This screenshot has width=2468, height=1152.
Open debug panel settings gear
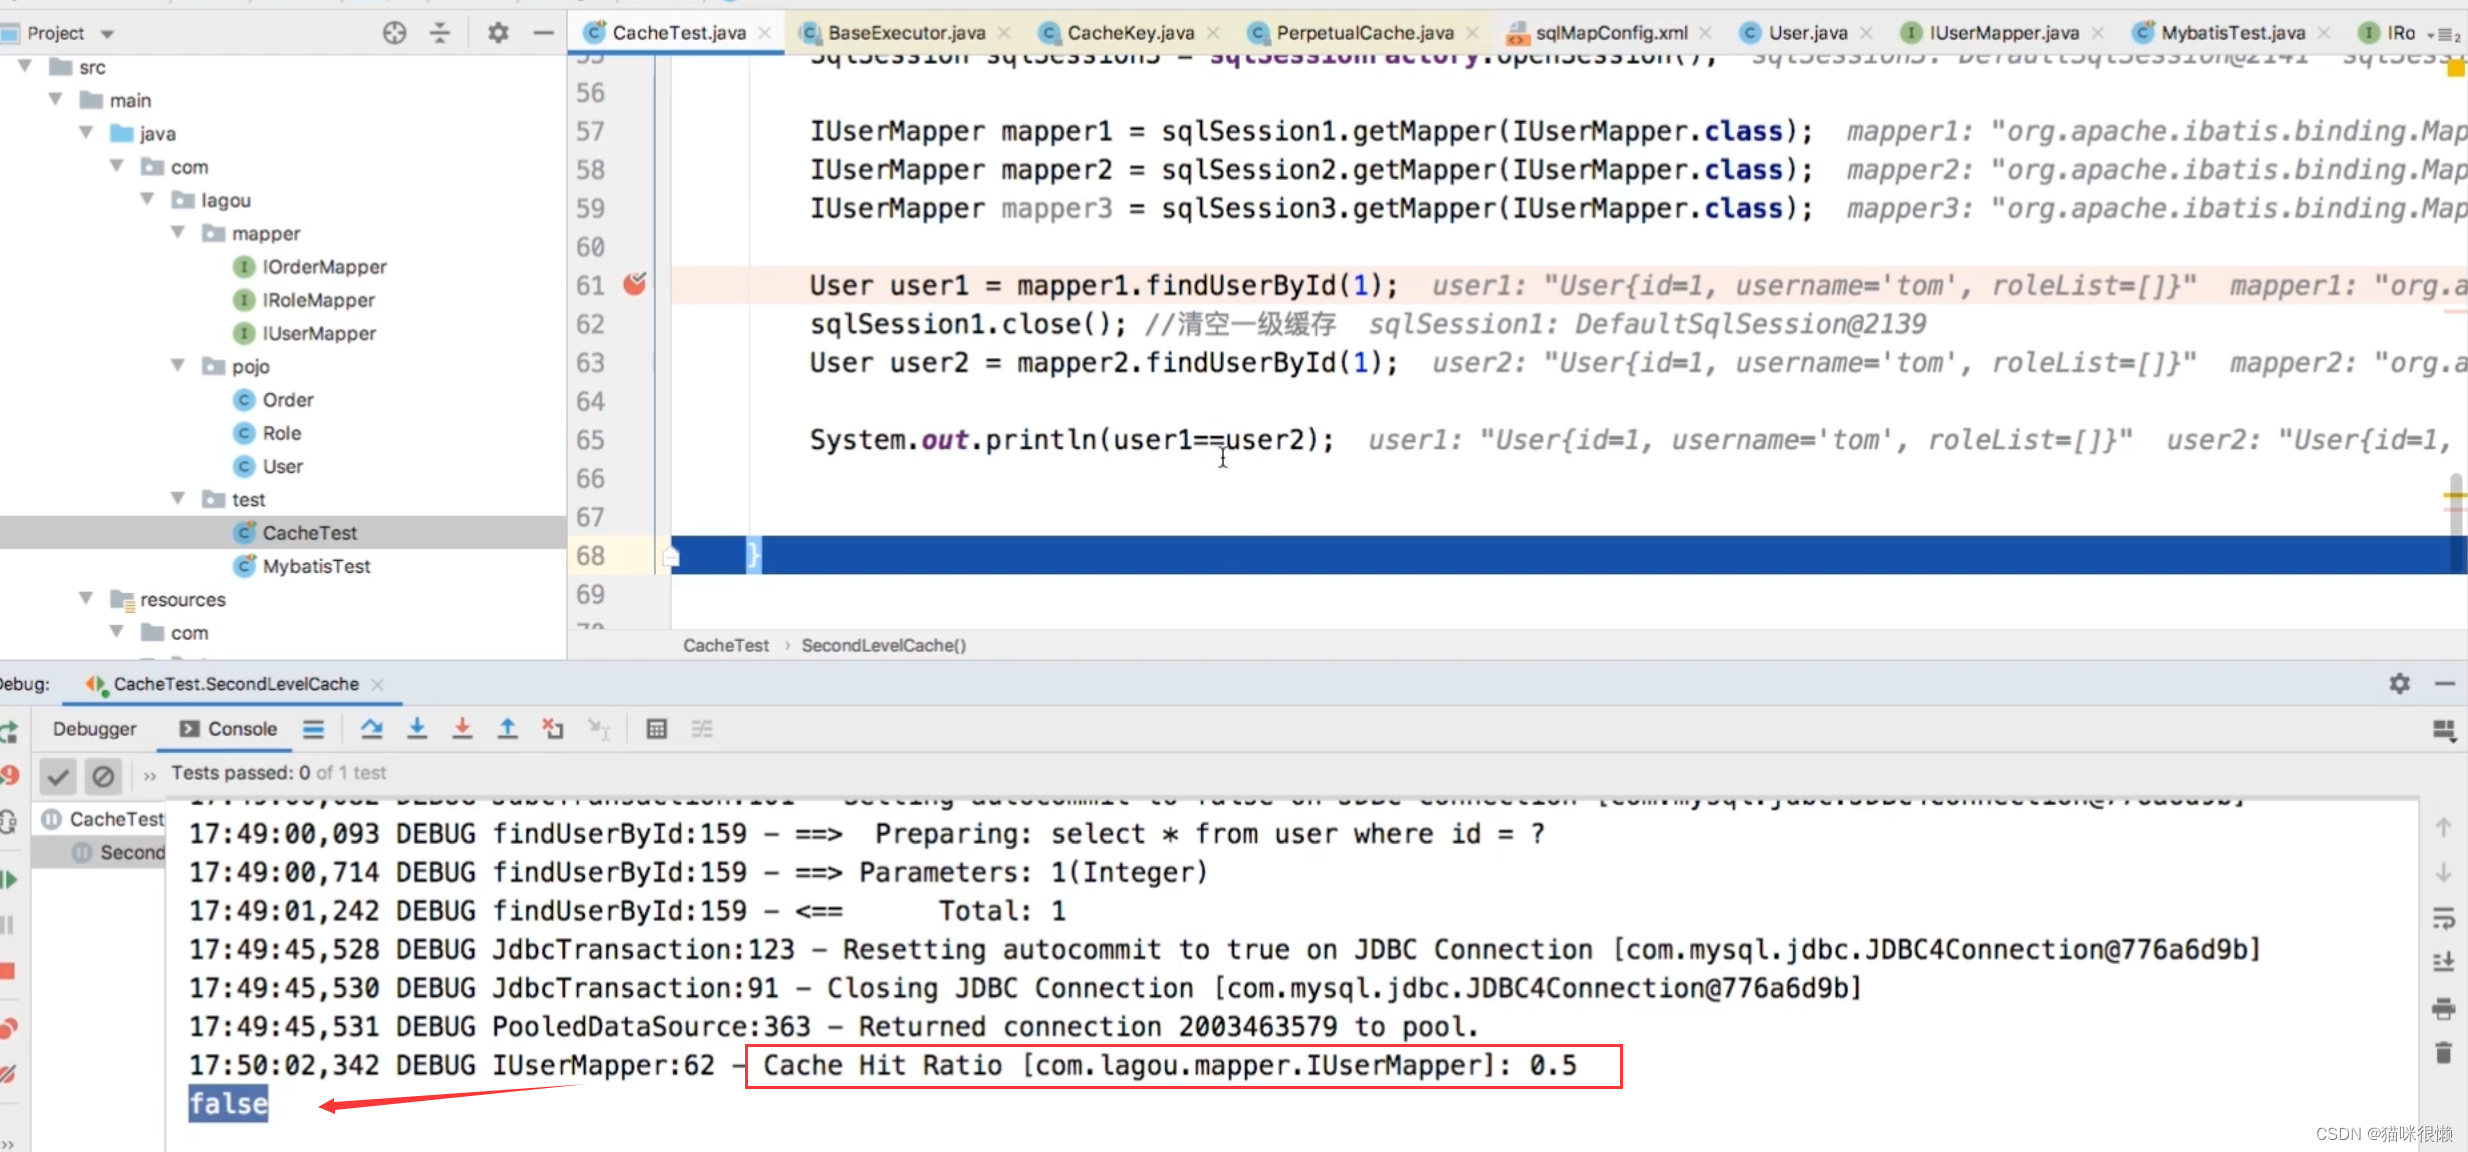click(x=2400, y=684)
